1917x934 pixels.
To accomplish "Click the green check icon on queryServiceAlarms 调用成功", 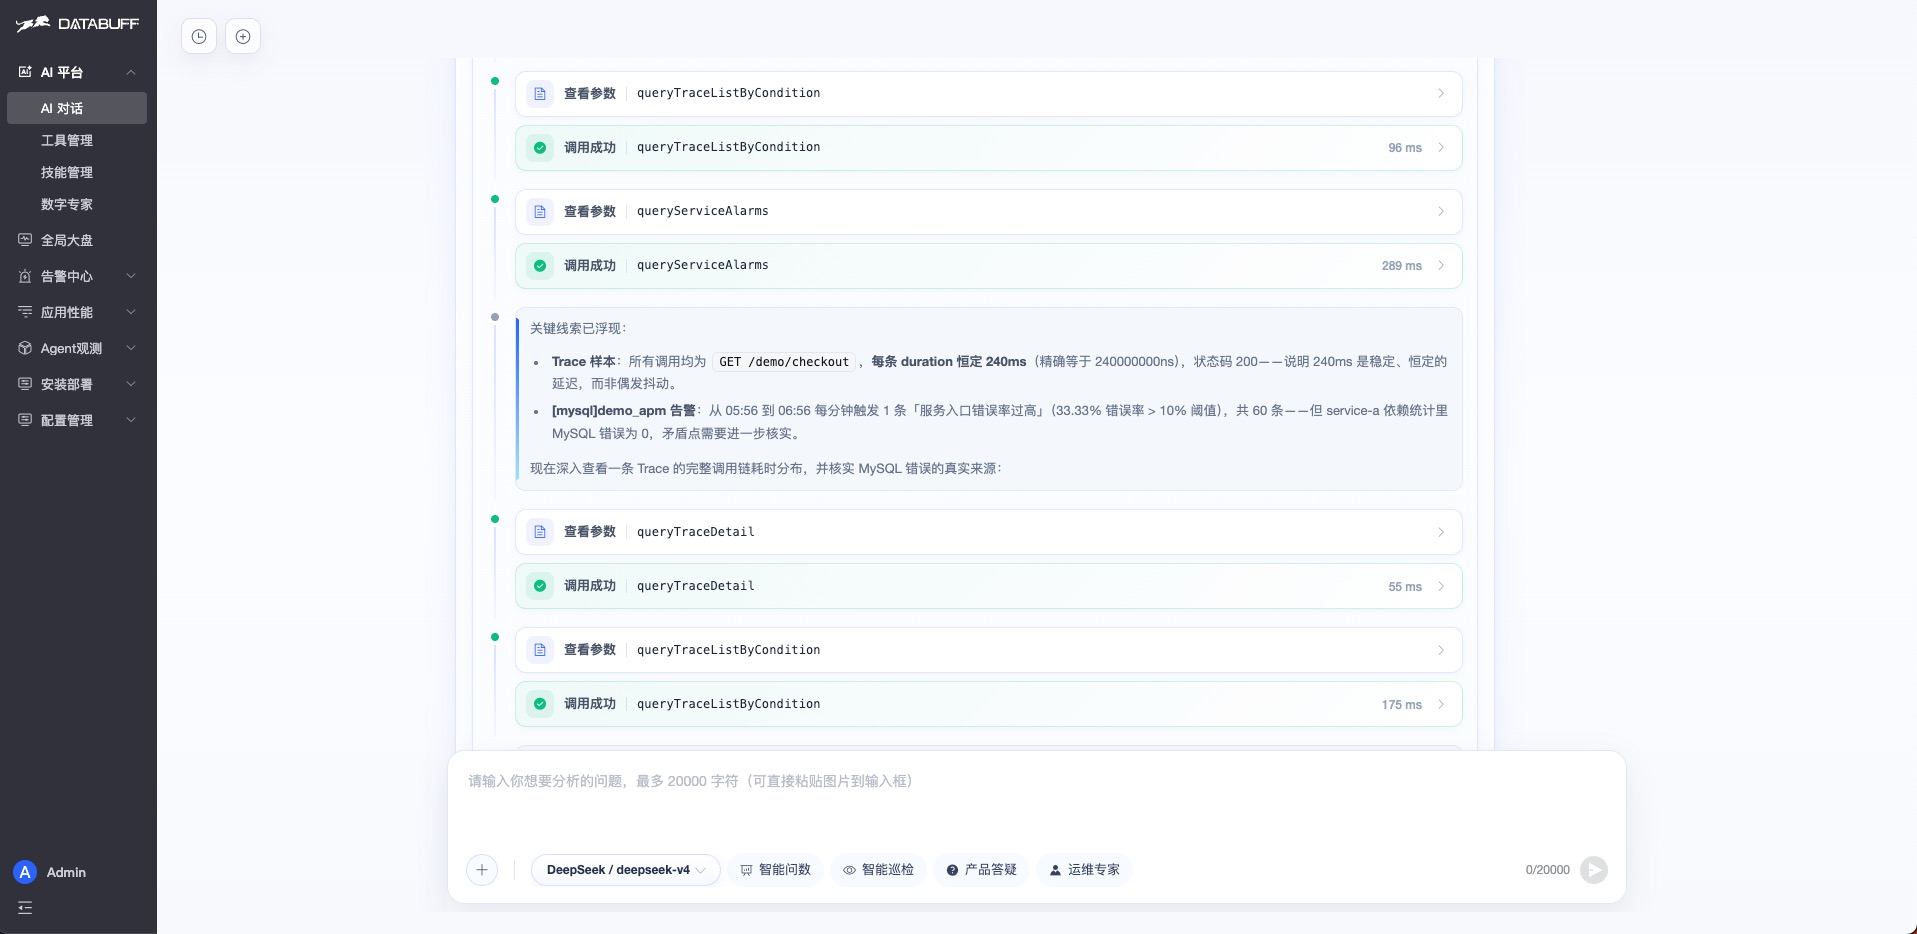I will pos(540,266).
